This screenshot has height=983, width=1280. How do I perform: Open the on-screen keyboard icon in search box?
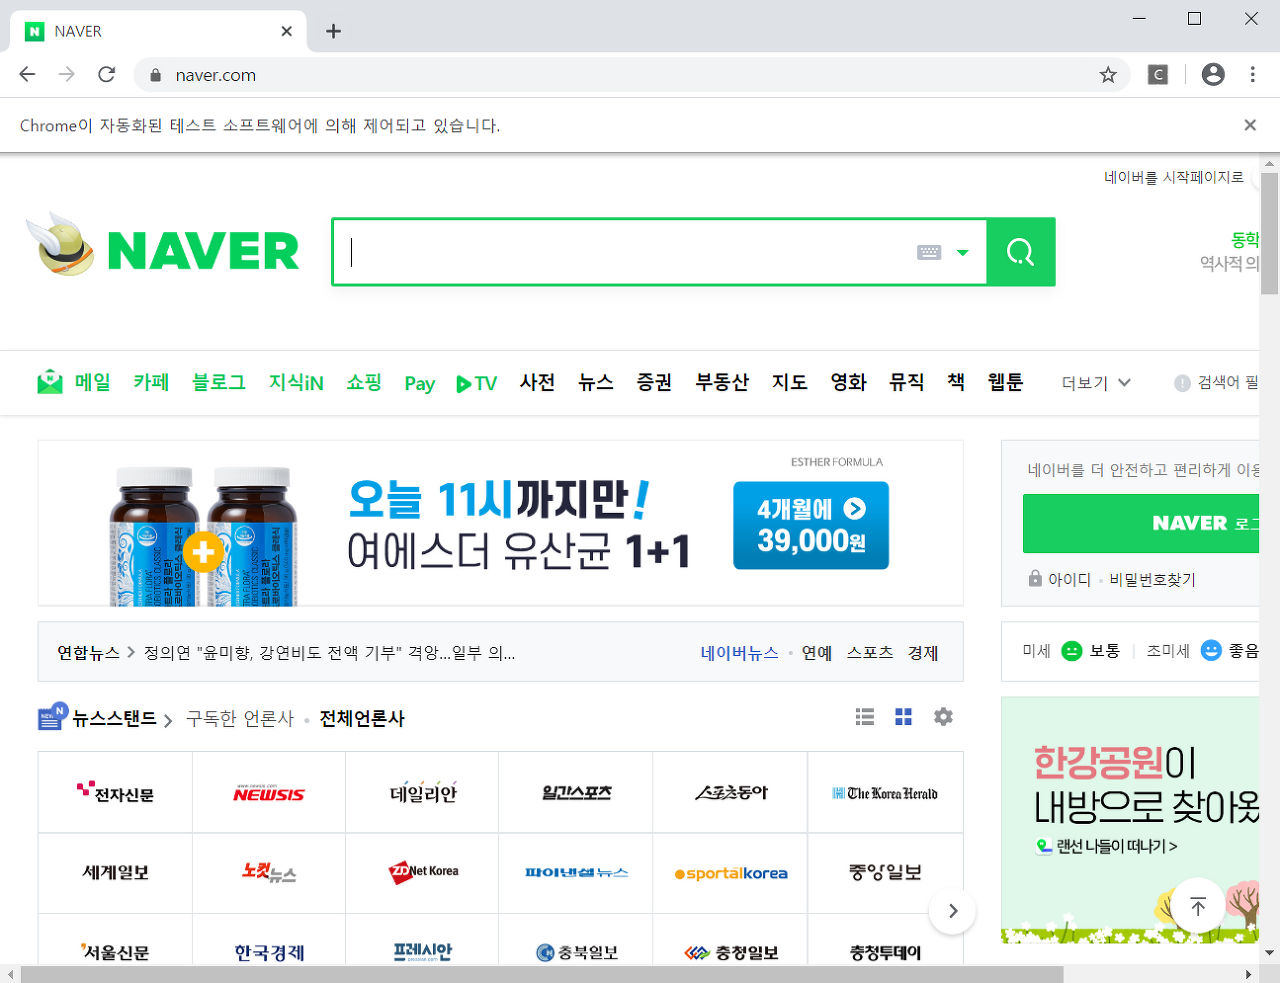(x=929, y=253)
